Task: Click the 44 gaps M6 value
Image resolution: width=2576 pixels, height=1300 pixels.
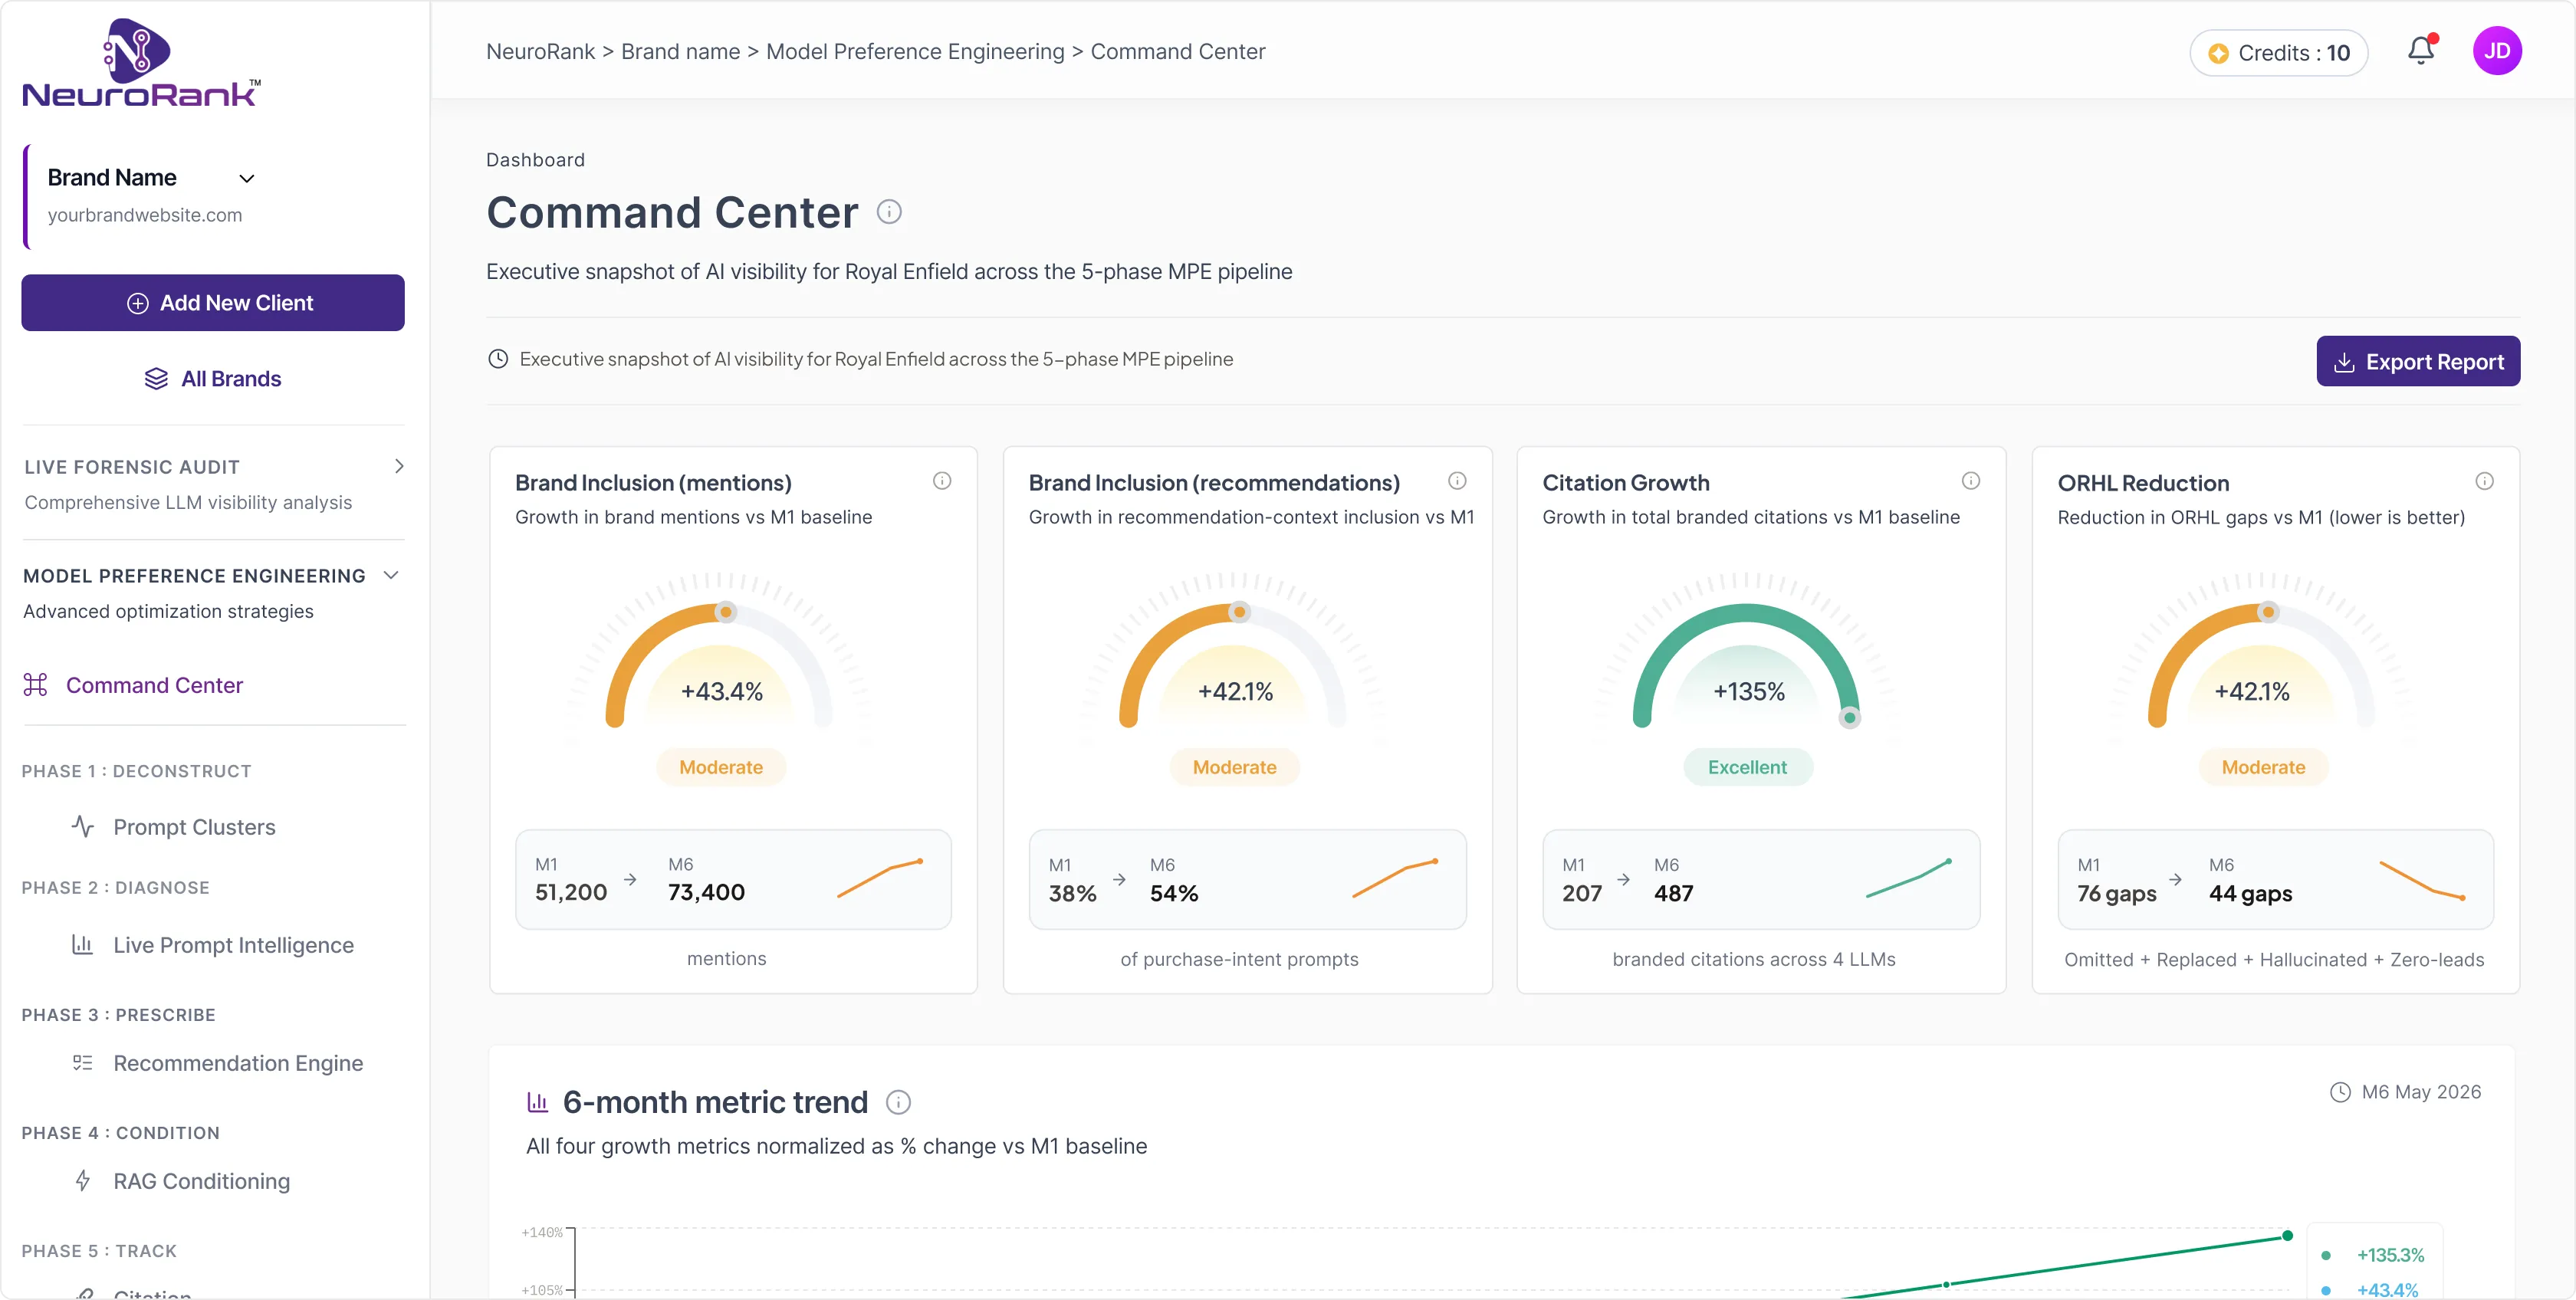Action: 2250,893
